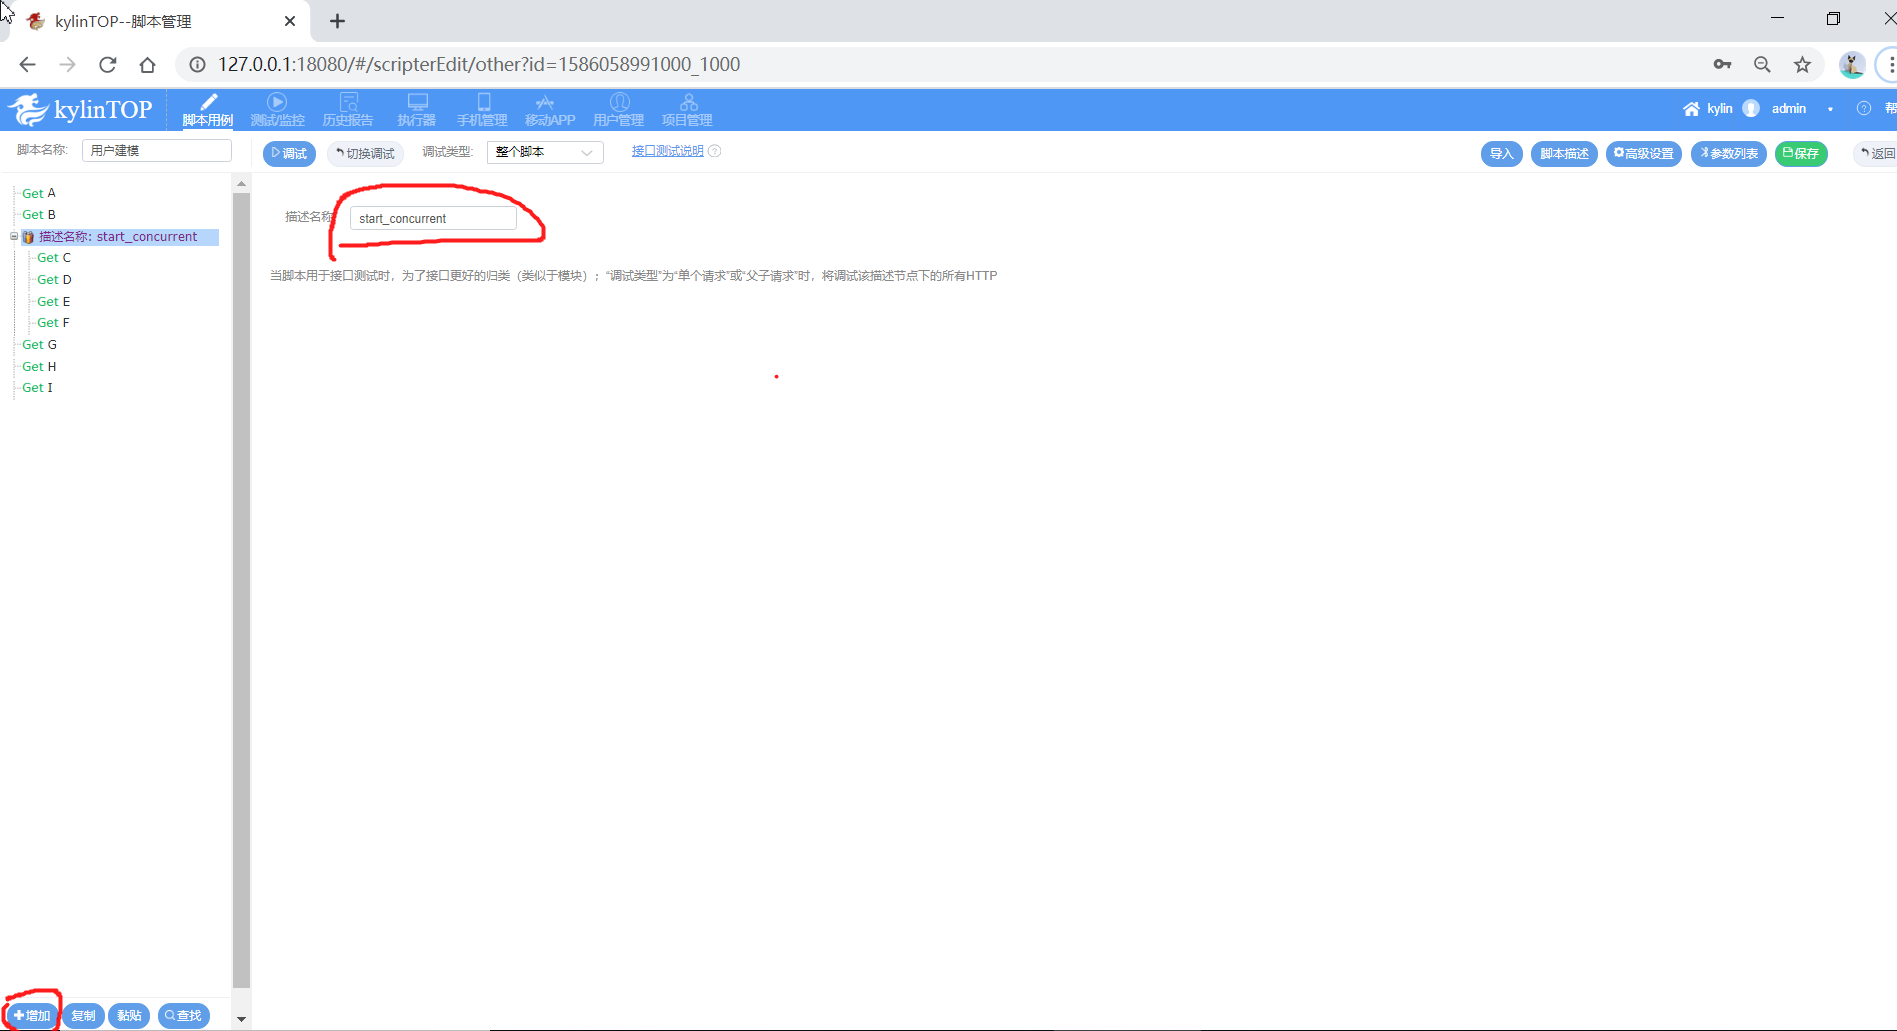The height and width of the screenshot is (1031, 1897).
Task: Click the tree panel scroll down arrow
Action: pyautogui.click(x=241, y=1019)
